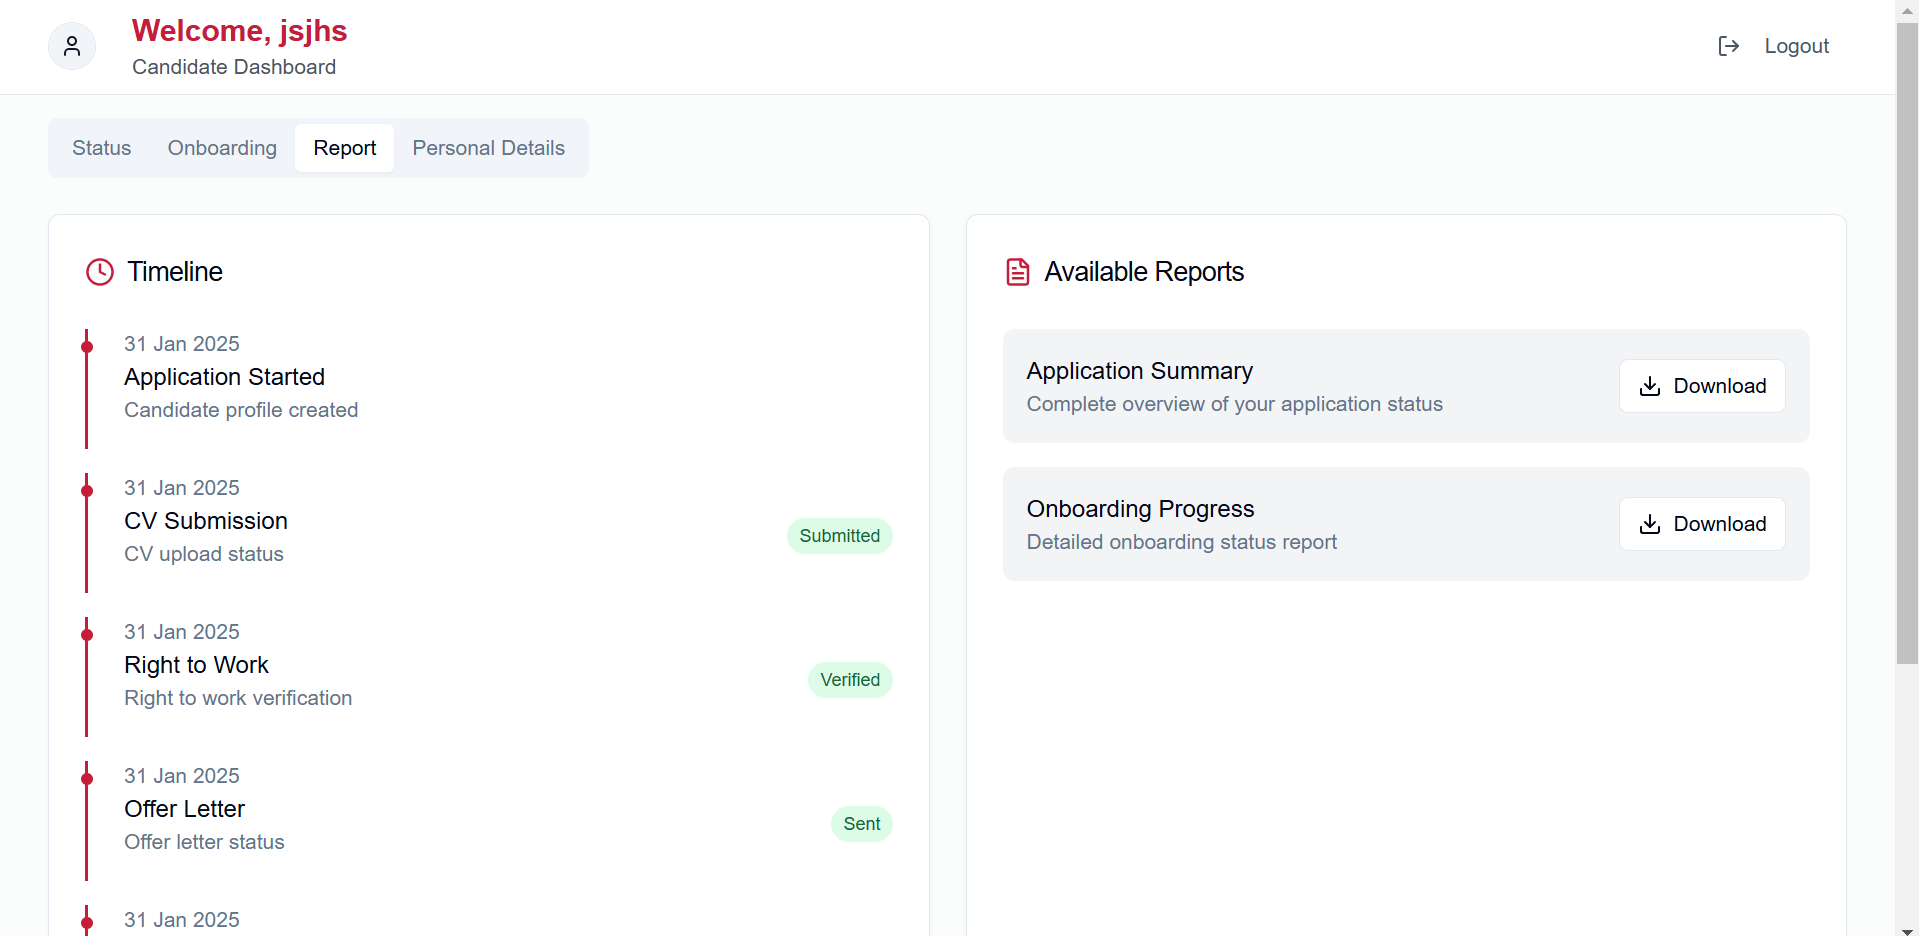This screenshot has width=1919, height=936.
Task: Click the "Offer letter status" text
Action: coord(204,842)
